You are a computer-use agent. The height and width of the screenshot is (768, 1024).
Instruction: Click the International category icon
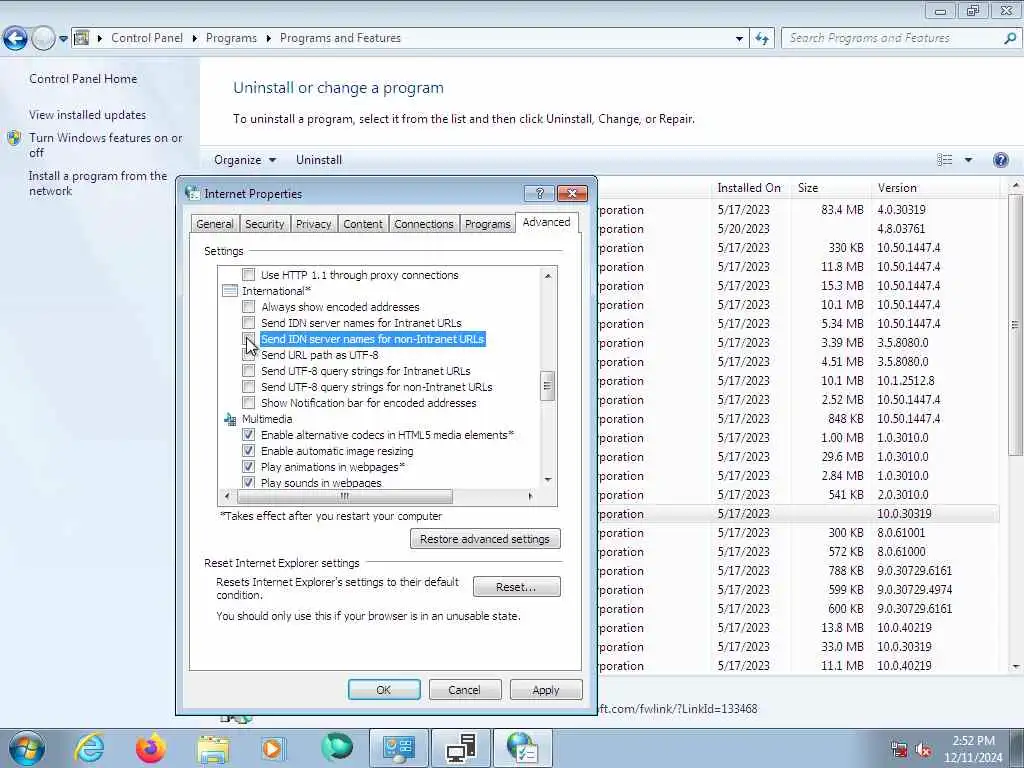[x=230, y=291]
